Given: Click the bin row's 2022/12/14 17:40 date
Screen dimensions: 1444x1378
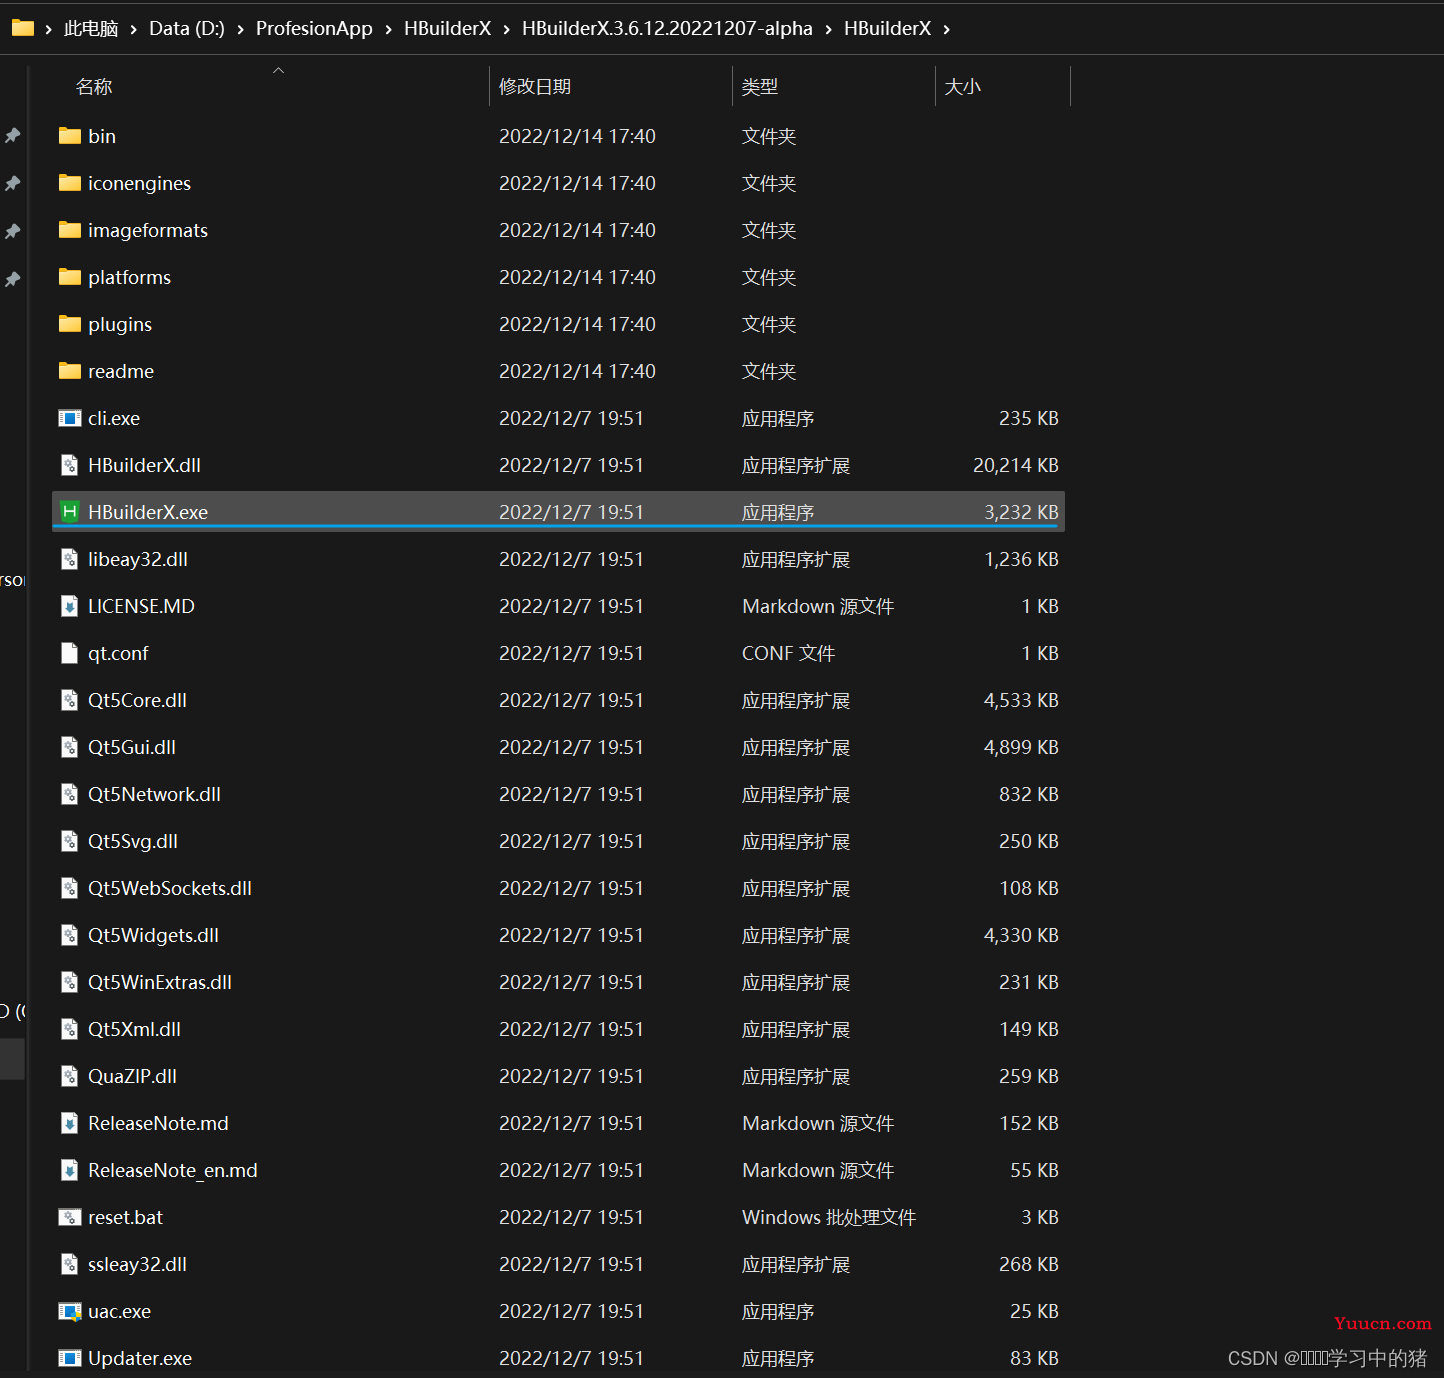Looking at the screenshot, I should 577,136.
